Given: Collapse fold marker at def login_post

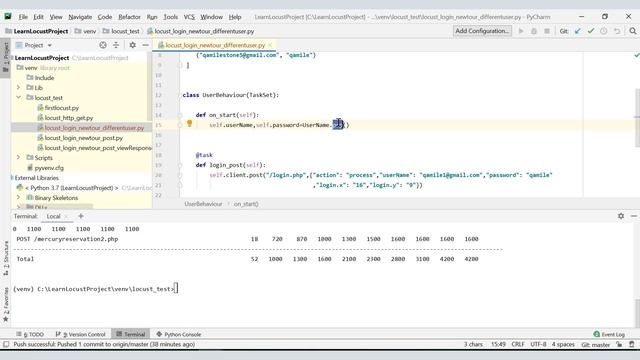Looking at the screenshot, I should click(180, 165).
